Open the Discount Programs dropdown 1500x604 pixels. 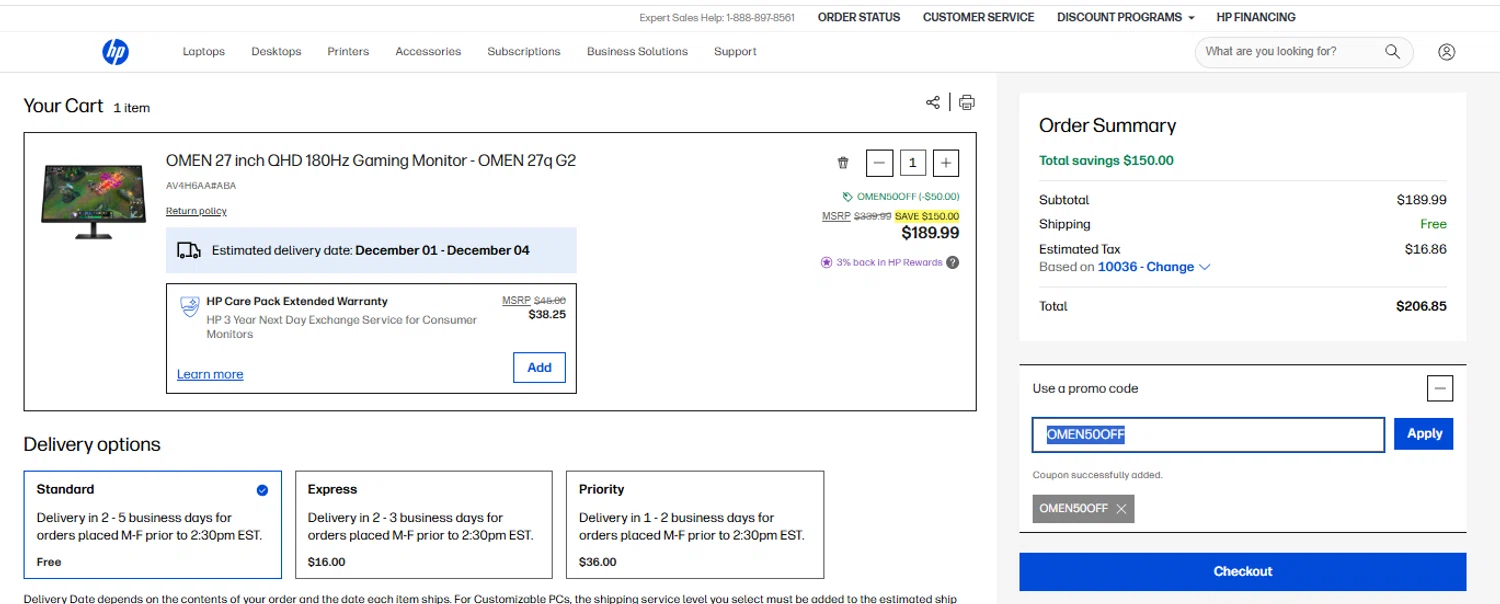(x=1126, y=17)
